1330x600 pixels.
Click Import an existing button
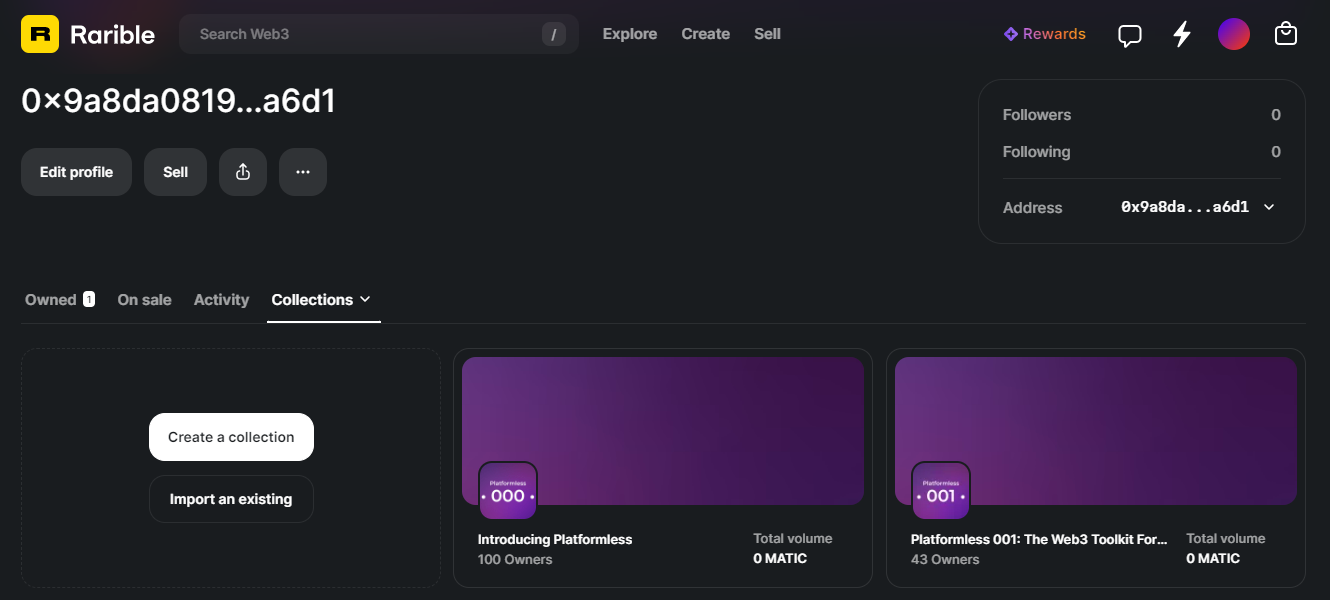(231, 499)
